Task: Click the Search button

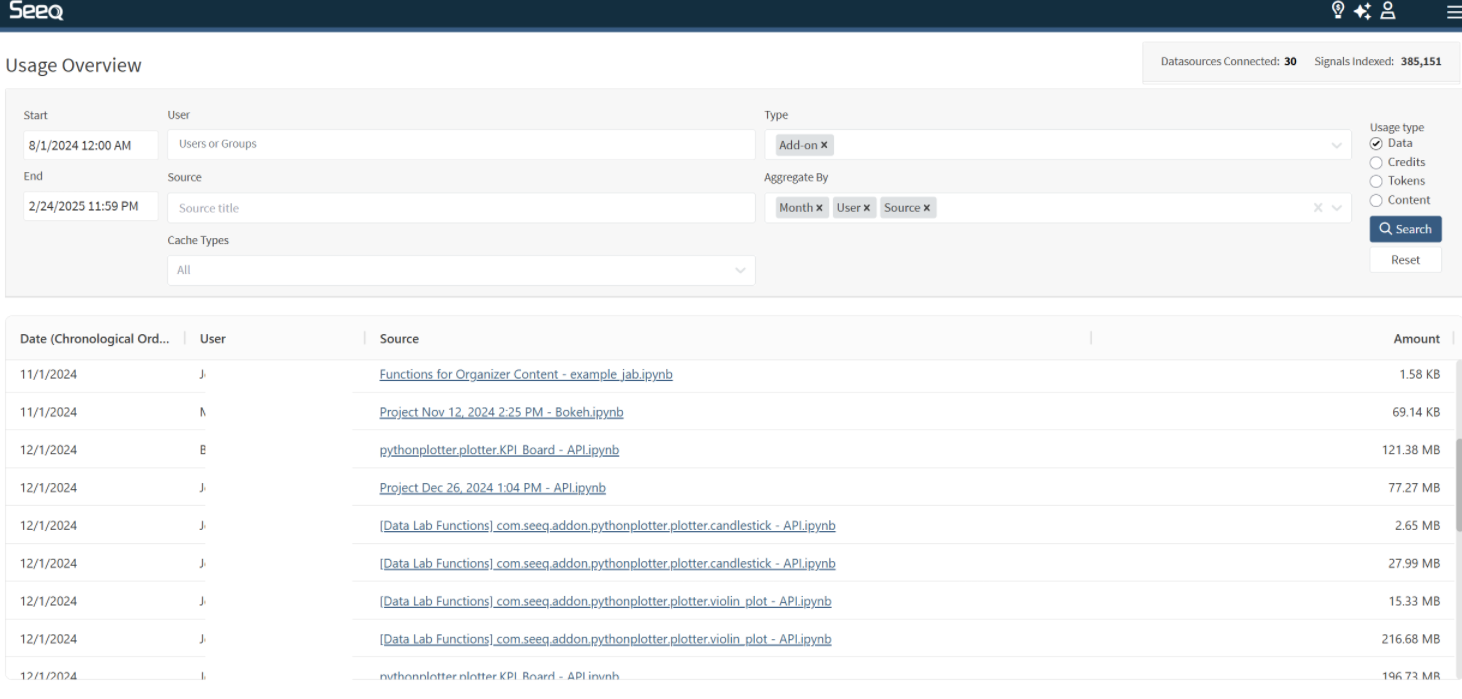Action: 1405,229
